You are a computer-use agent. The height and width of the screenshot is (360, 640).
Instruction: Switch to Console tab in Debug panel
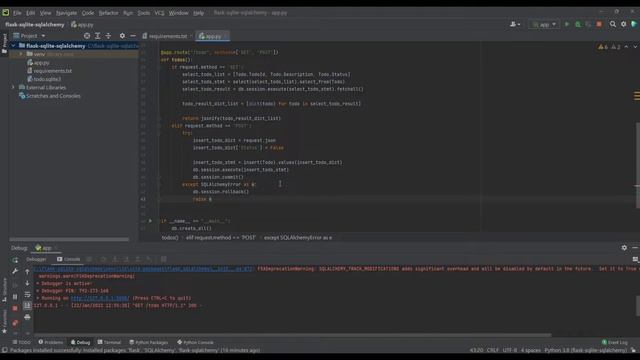[69, 259]
